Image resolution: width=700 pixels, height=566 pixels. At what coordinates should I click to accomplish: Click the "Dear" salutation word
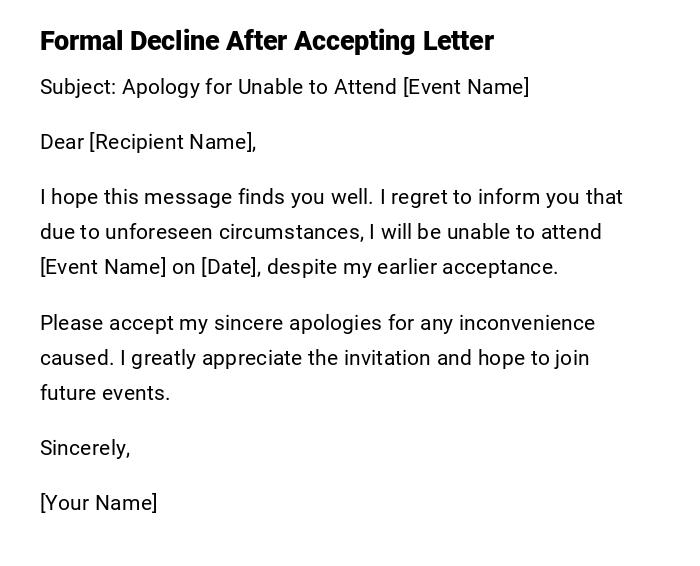click(62, 142)
